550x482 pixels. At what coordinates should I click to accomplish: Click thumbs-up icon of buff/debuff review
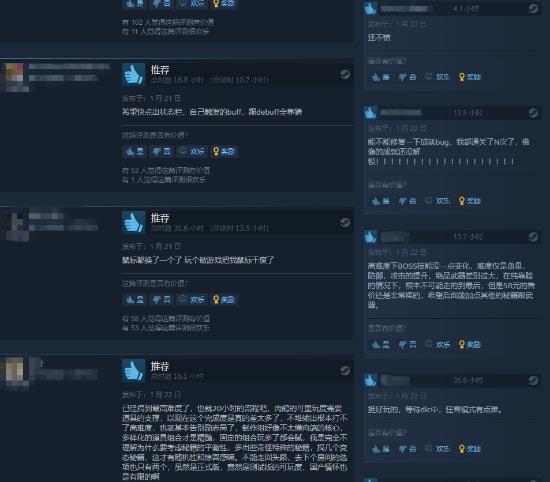pyautogui.click(x=133, y=74)
